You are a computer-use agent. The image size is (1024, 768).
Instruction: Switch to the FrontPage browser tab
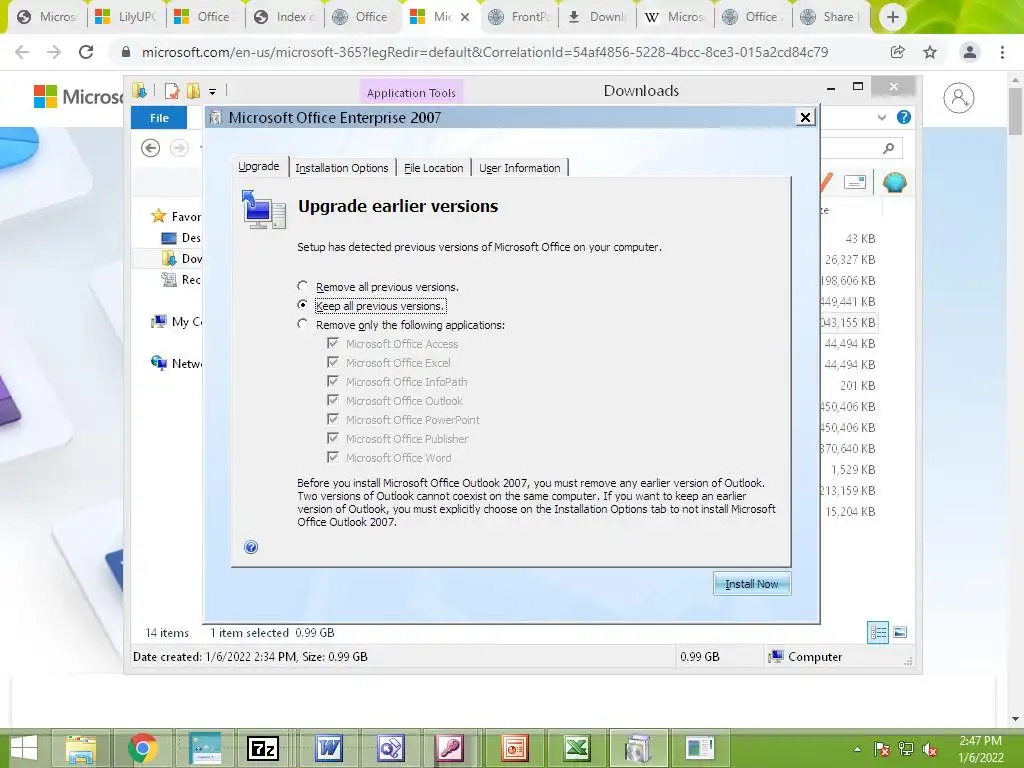tap(519, 17)
